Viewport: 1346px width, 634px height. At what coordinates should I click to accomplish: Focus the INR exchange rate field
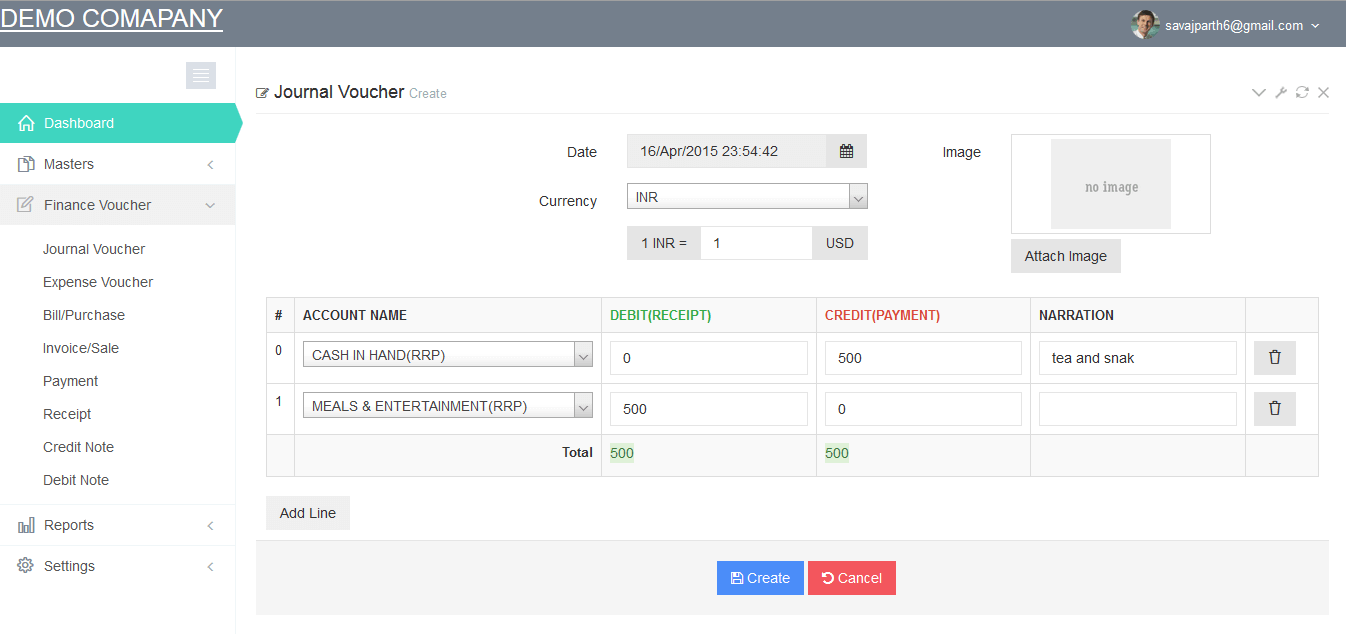tap(756, 243)
